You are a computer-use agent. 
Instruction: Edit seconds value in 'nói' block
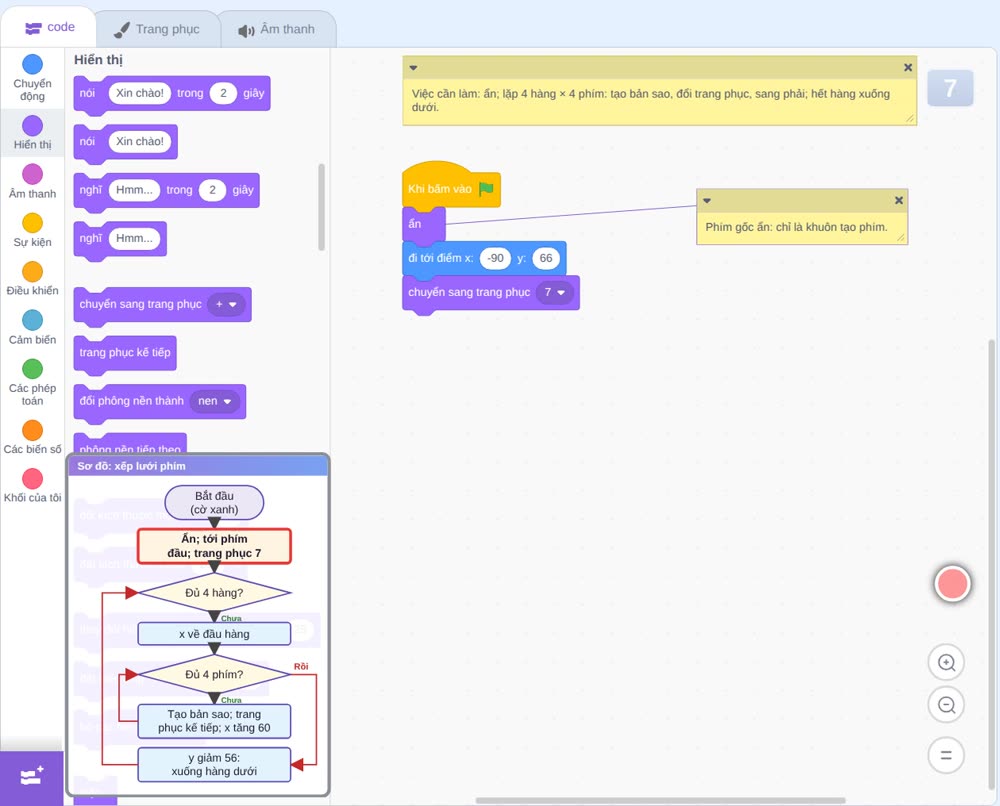(x=223, y=93)
